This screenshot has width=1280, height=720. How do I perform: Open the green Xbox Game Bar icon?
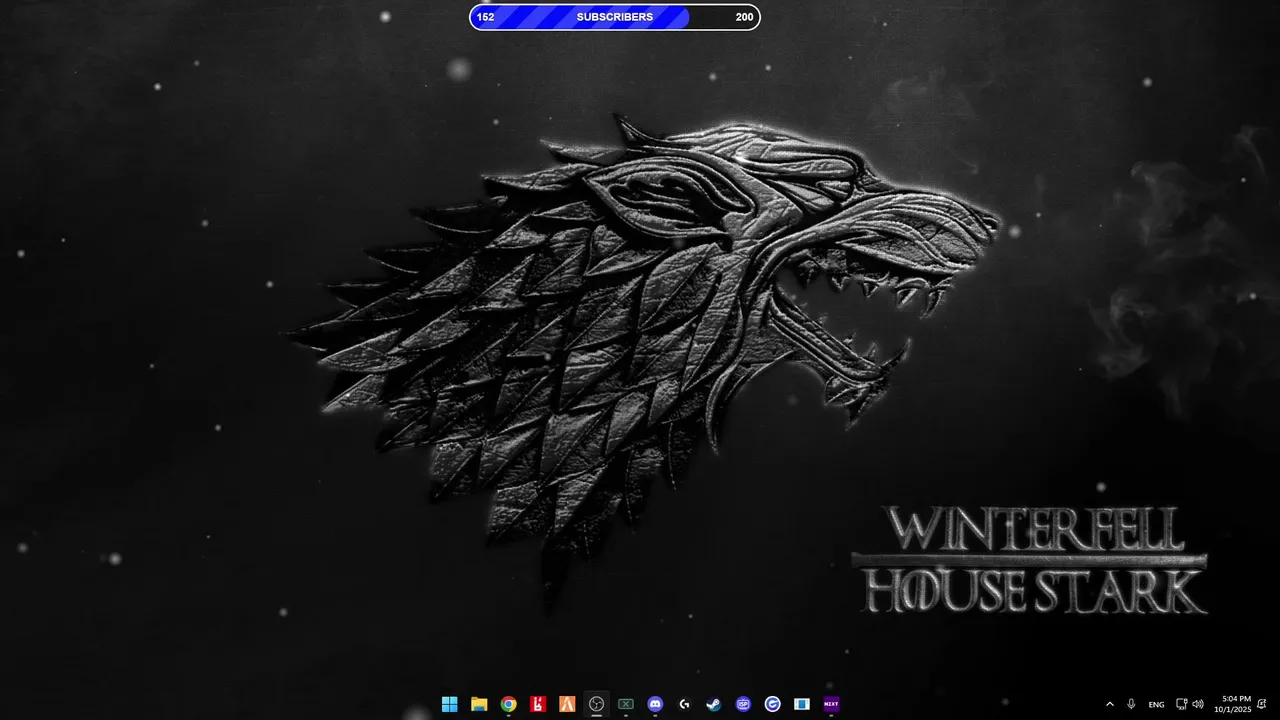(x=626, y=704)
